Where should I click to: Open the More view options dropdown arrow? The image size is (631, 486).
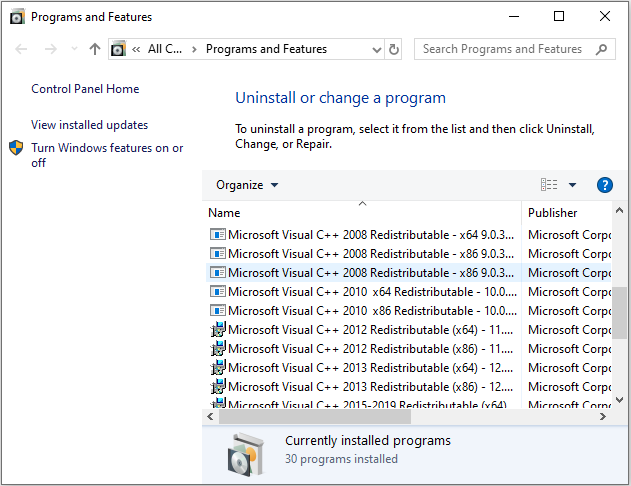[572, 185]
